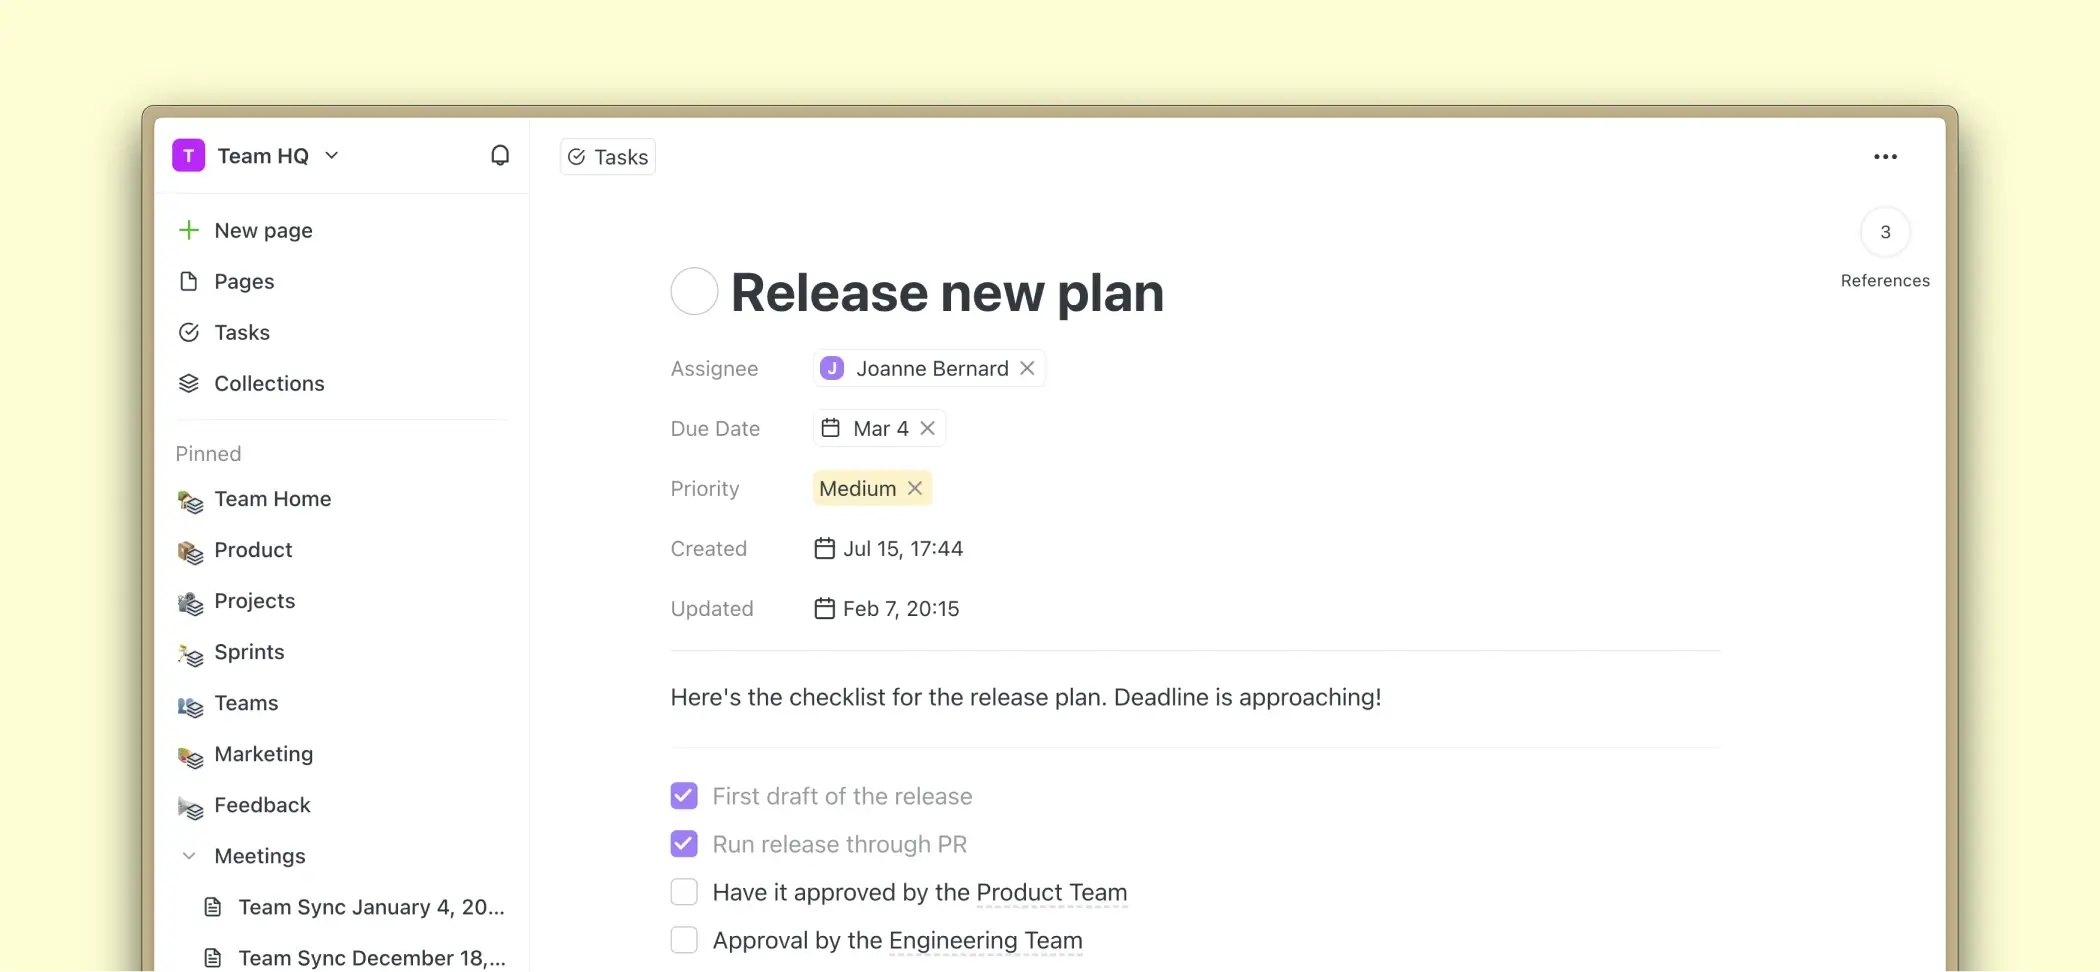Click the Tasks breadcrumb button

(608, 157)
